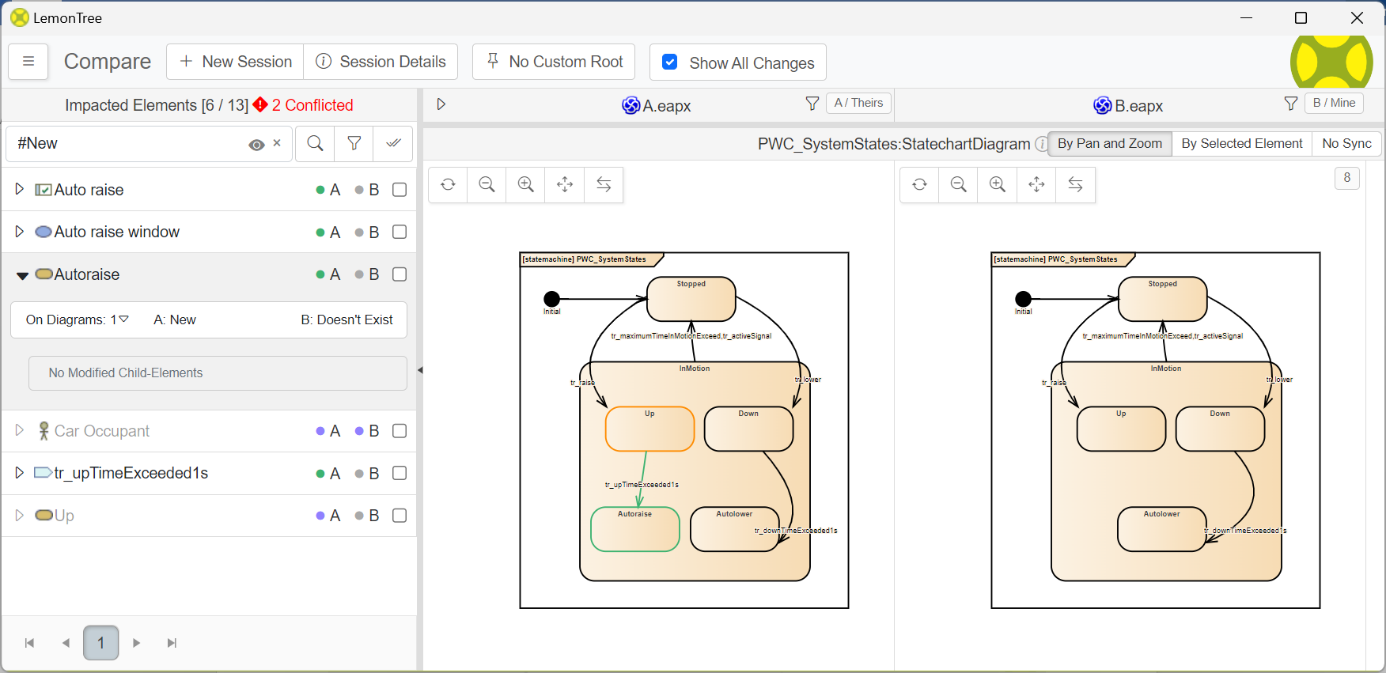Refresh the A.eapx diagram view
The image size is (1386, 673).
tap(448, 185)
